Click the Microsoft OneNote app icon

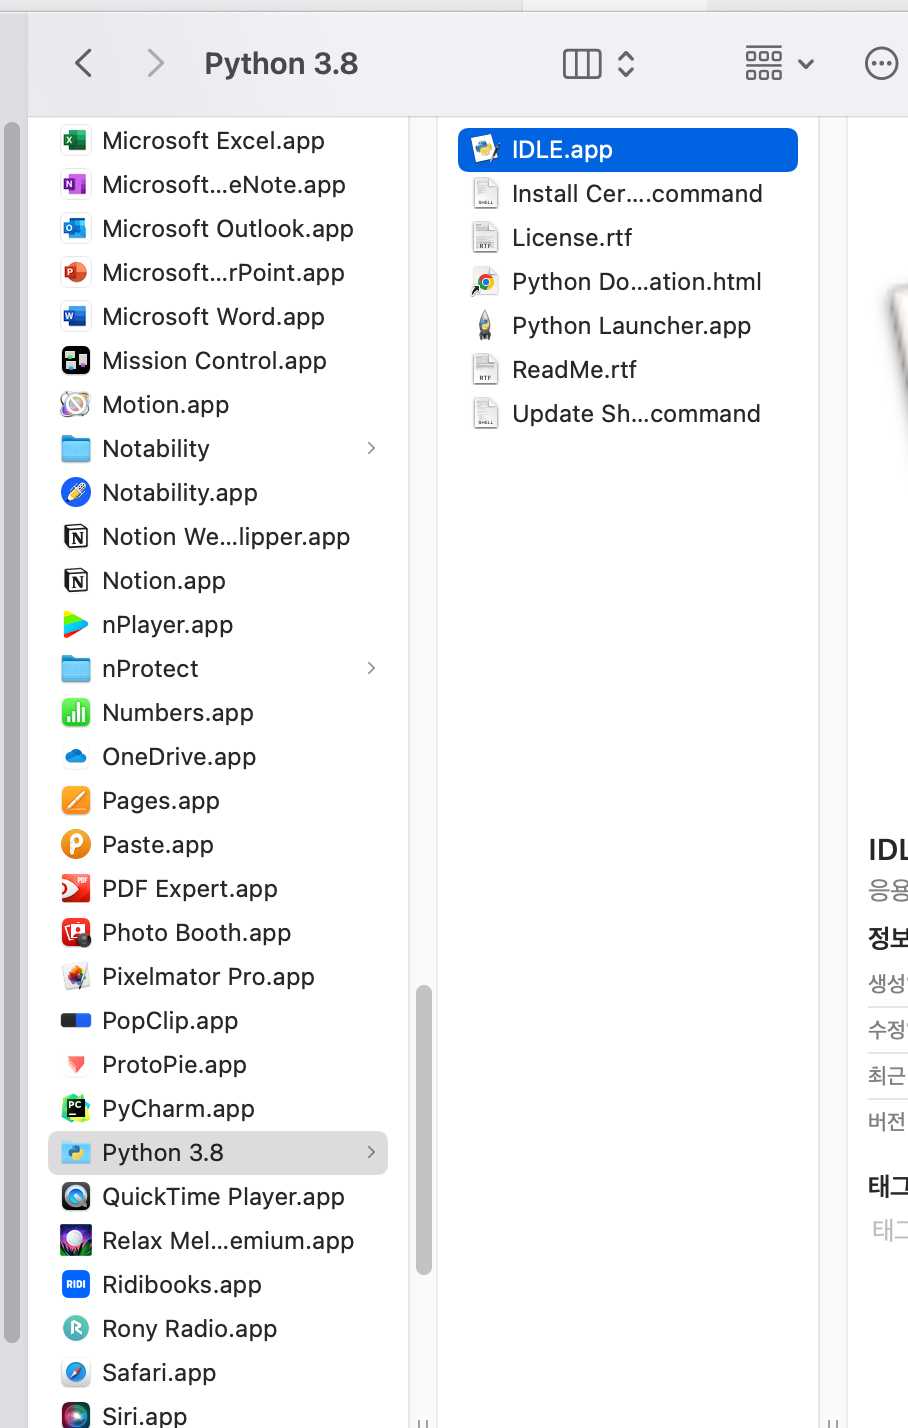(76, 185)
